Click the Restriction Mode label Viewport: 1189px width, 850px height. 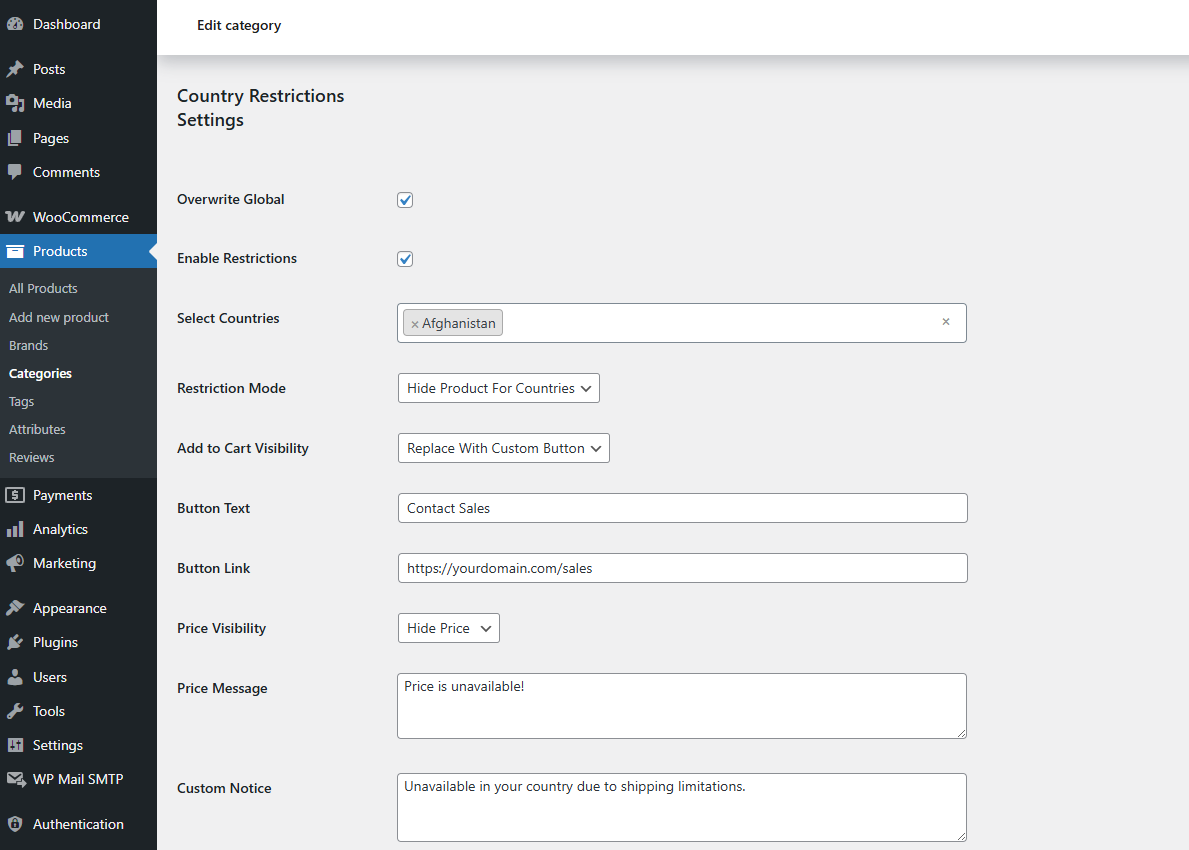click(231, 388)
